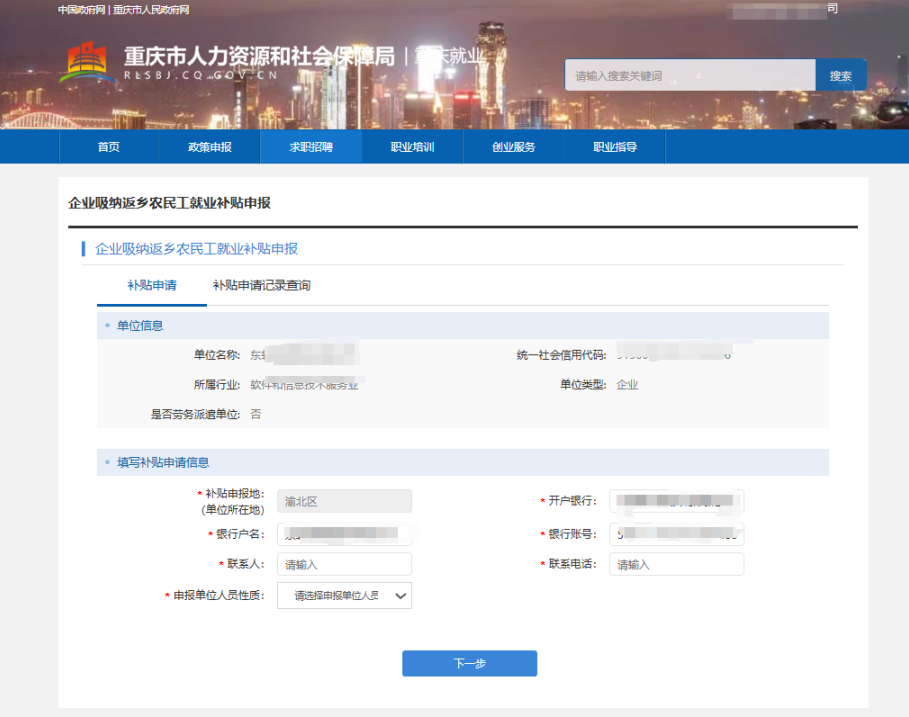Click the 补贴申报地 渝北区 field
Screen dimensions: 909x717
[x=344, y=501]
